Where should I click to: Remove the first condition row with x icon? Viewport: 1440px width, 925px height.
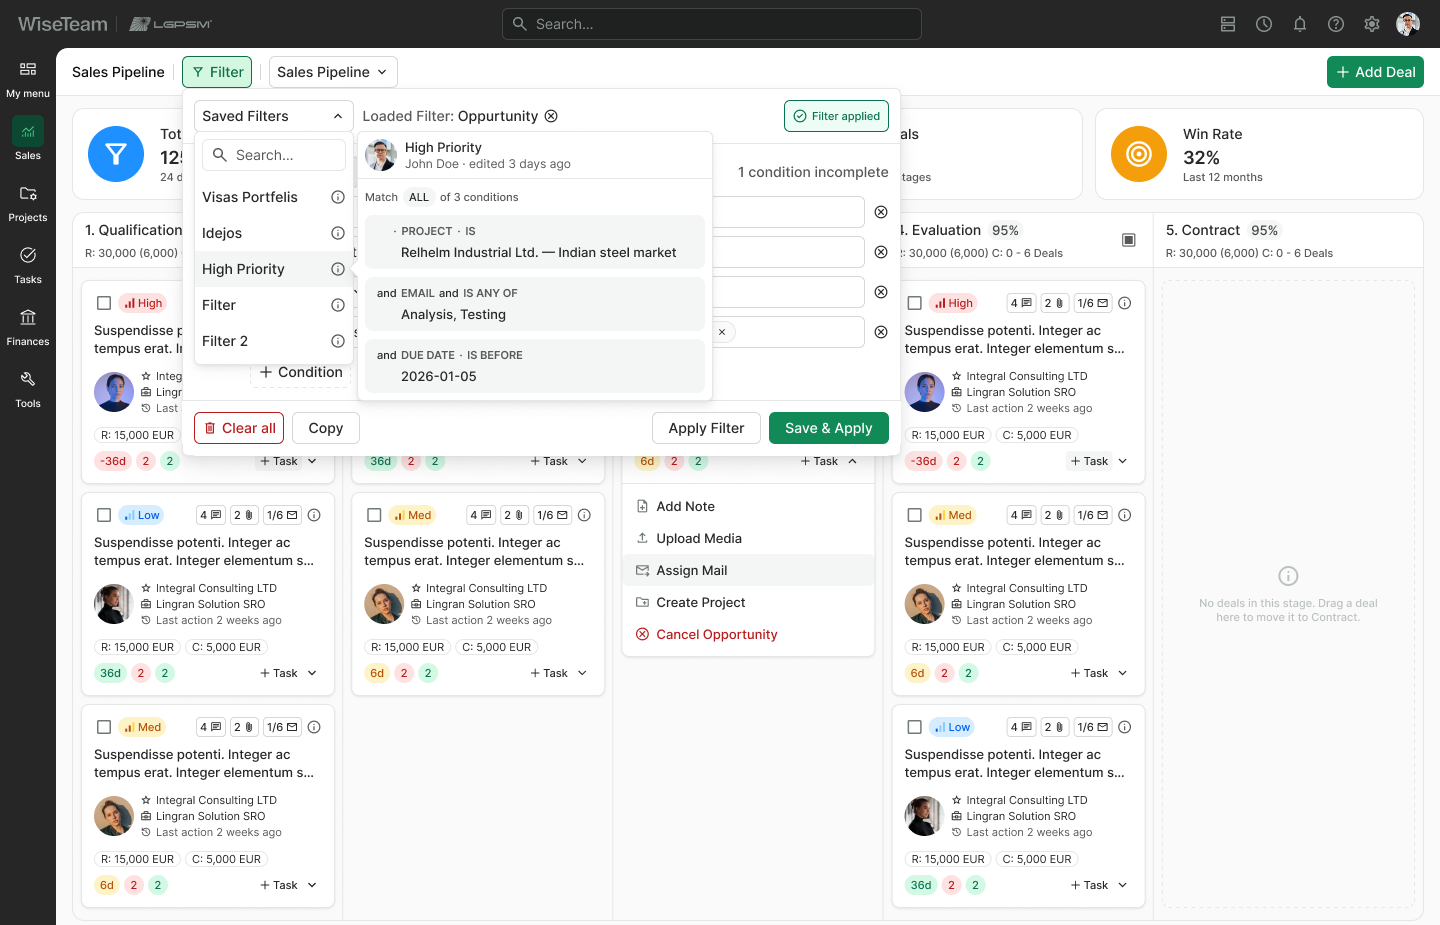click(881, 212)
